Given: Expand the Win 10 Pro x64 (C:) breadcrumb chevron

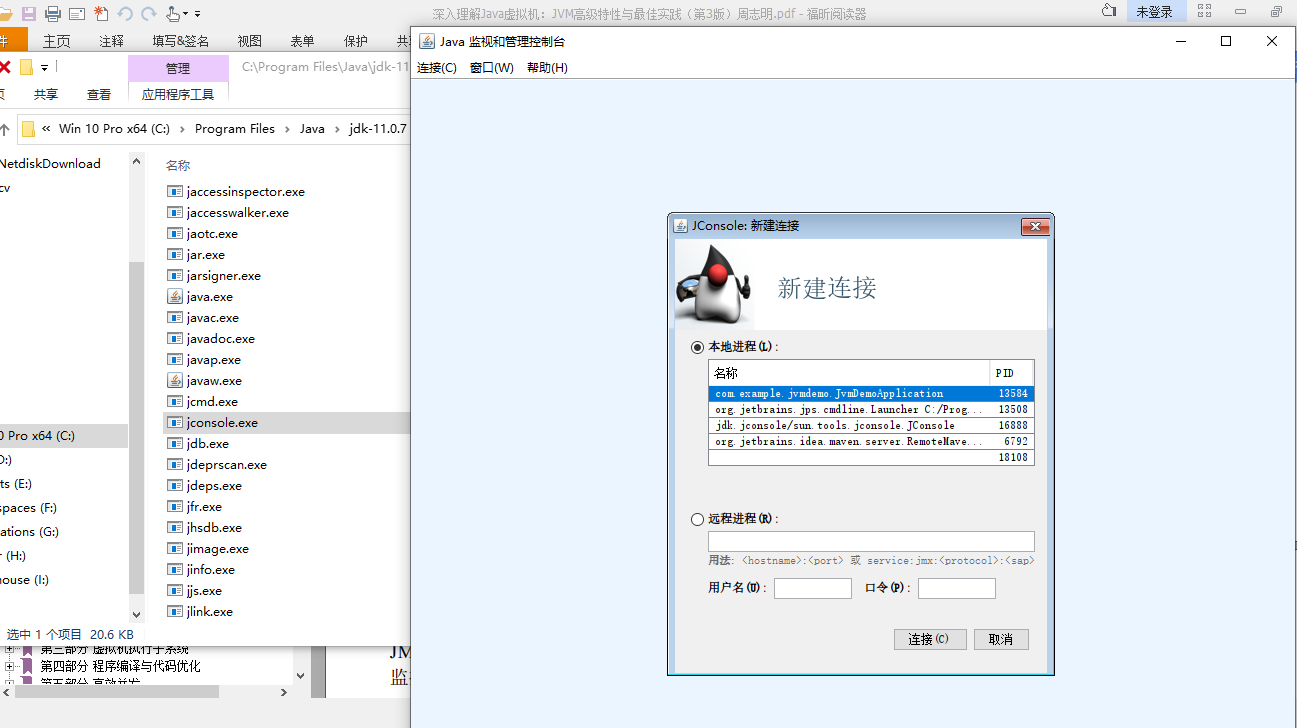Looking at the screenshot, I should coord(182,129).
